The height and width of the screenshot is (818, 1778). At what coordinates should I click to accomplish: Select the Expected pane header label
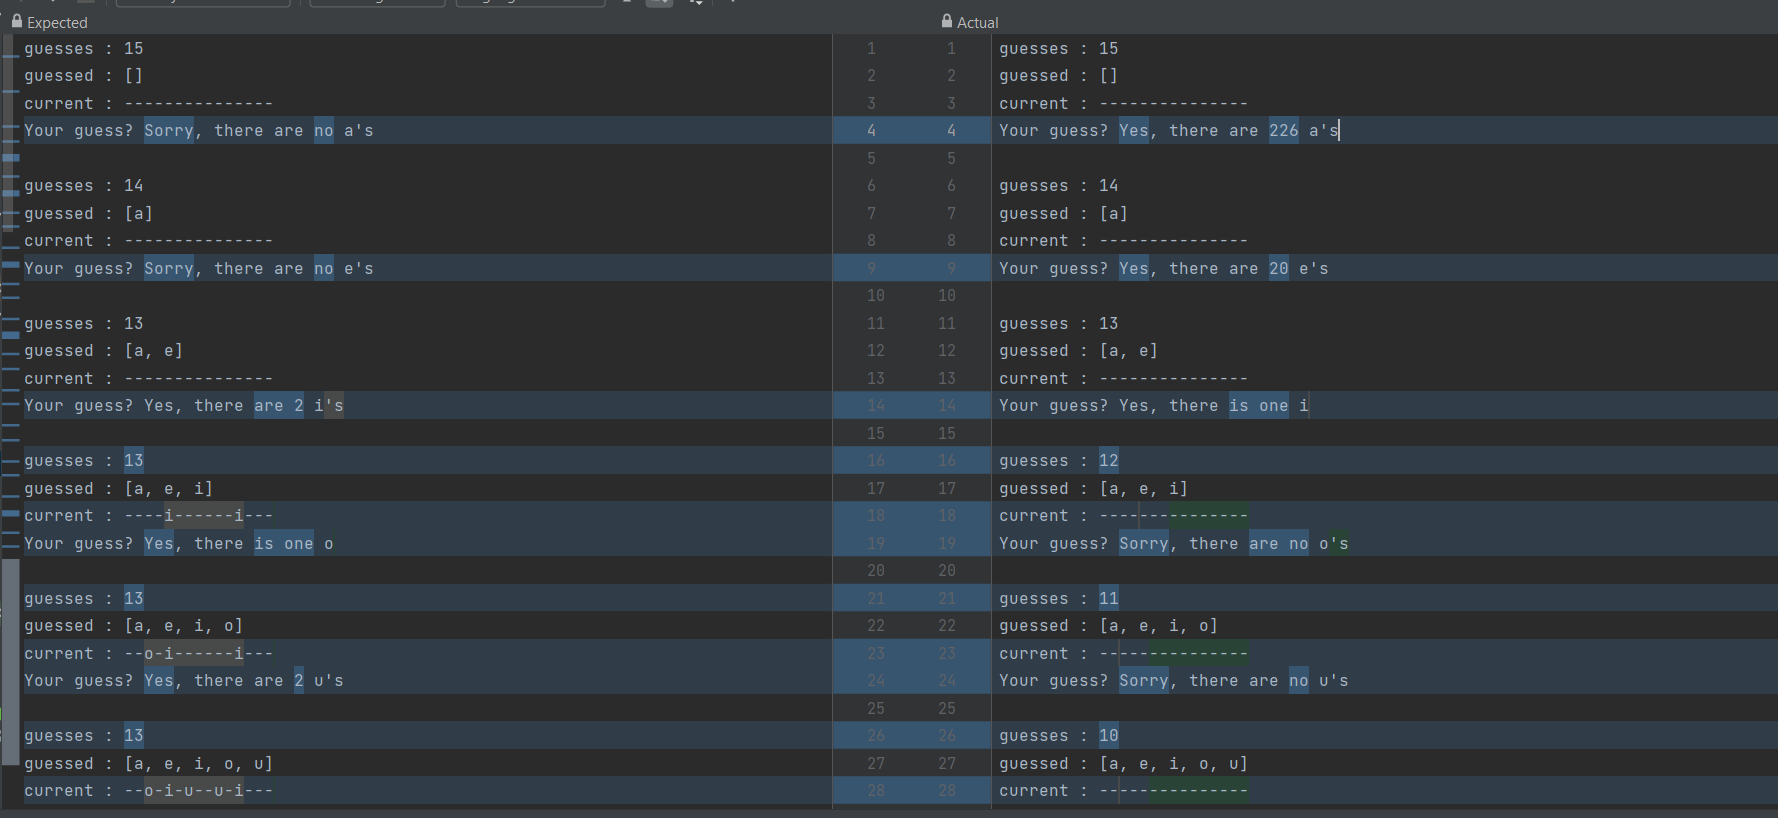click(57, 22)
